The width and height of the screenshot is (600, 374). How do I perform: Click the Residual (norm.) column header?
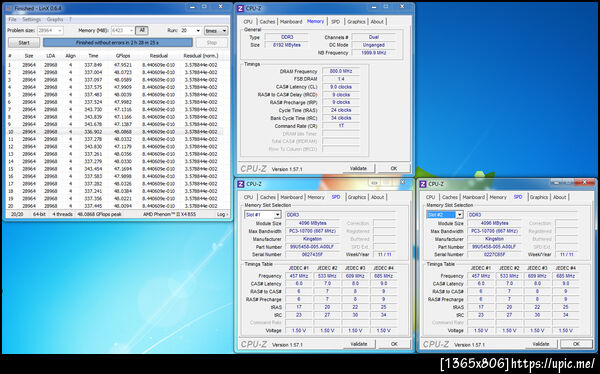coord(200,56)
